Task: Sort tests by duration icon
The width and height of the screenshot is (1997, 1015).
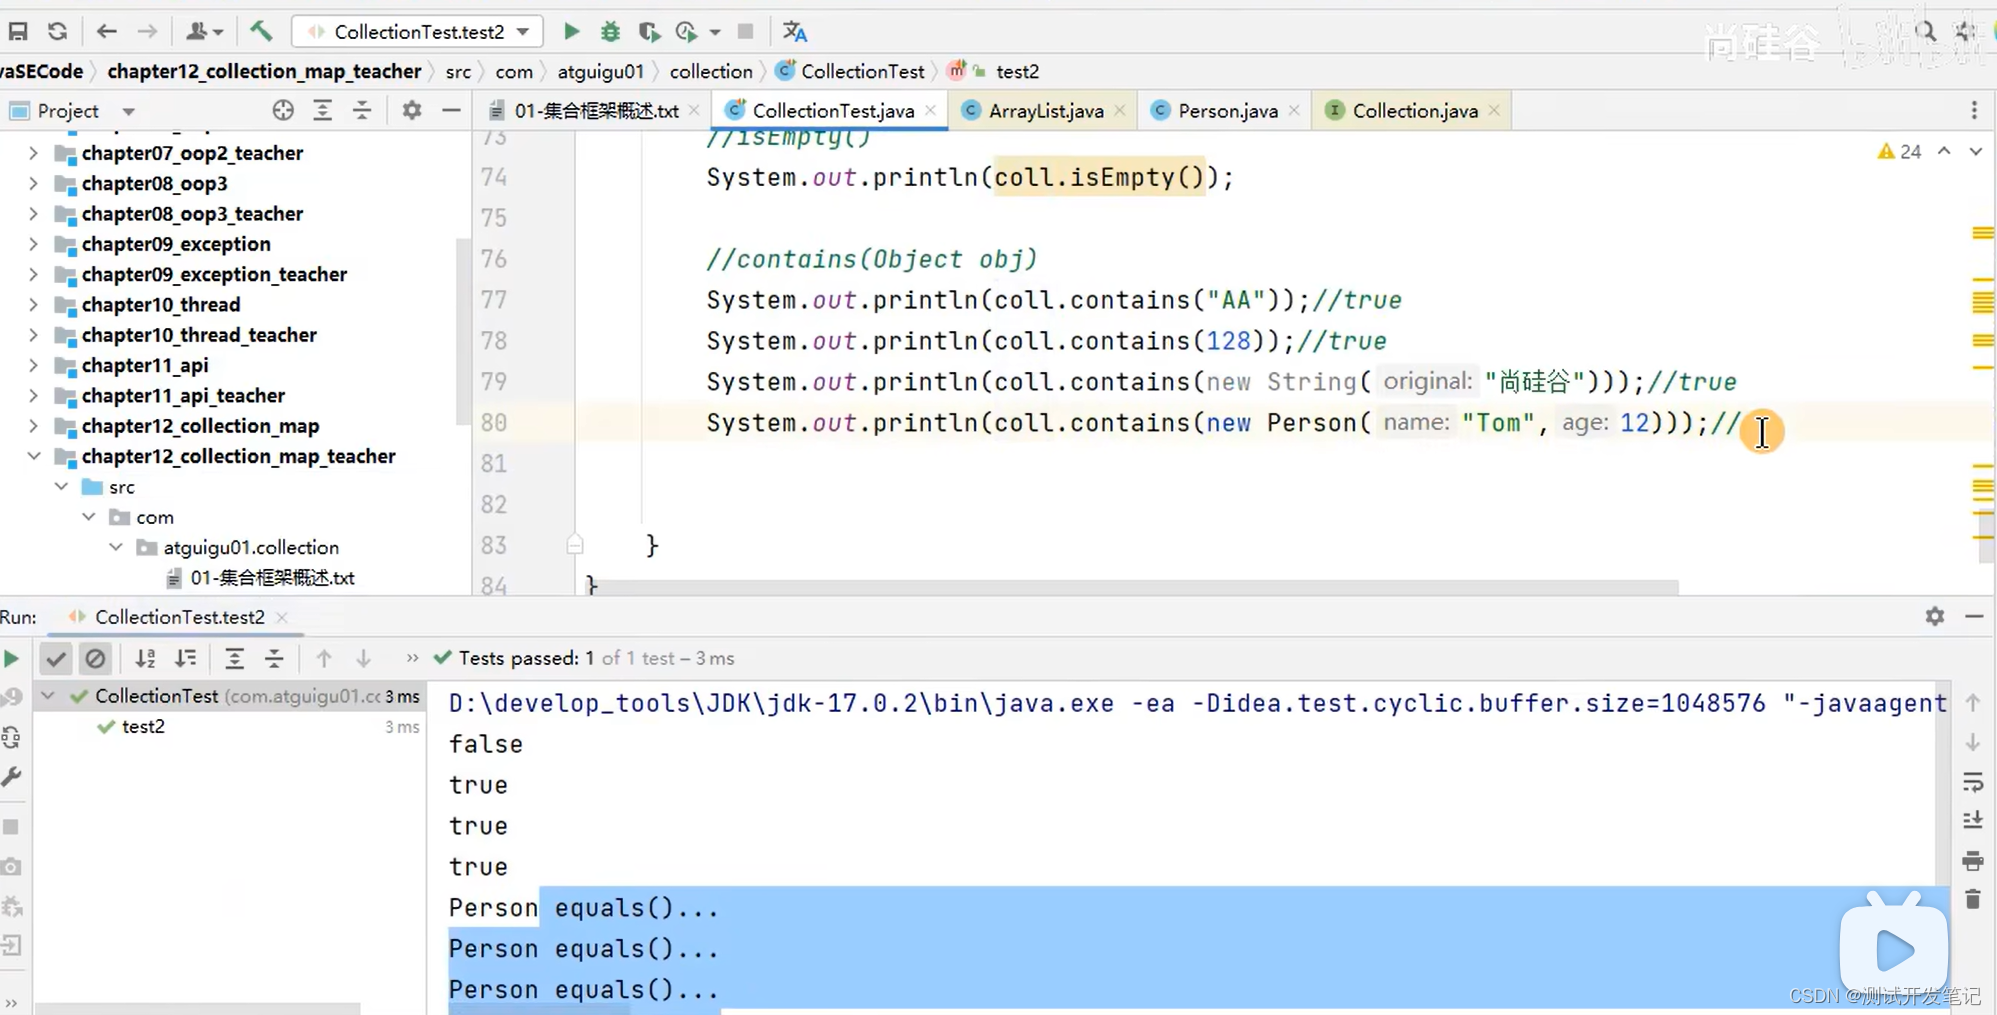Action: tap(185, 658)
